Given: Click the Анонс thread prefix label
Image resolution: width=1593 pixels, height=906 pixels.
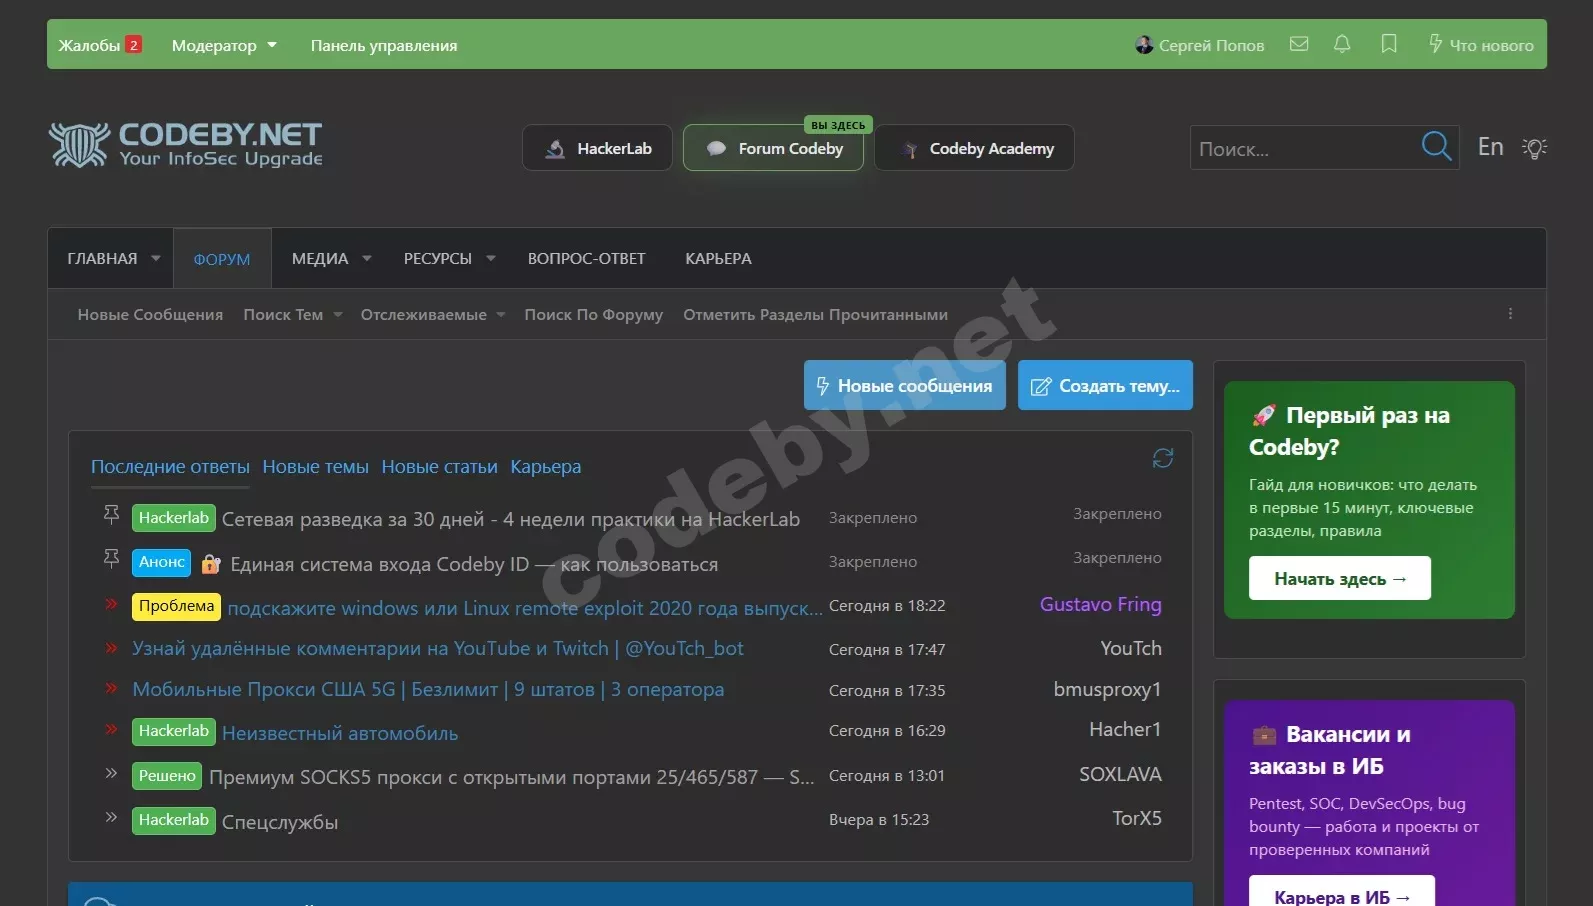Looking at the screenshot, I should point(162,562).
